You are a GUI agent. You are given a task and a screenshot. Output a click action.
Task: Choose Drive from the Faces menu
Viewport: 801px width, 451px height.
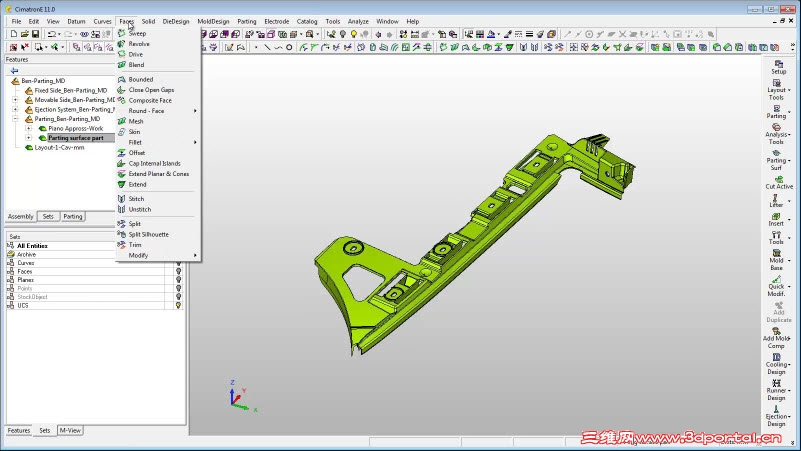(135, 54)
